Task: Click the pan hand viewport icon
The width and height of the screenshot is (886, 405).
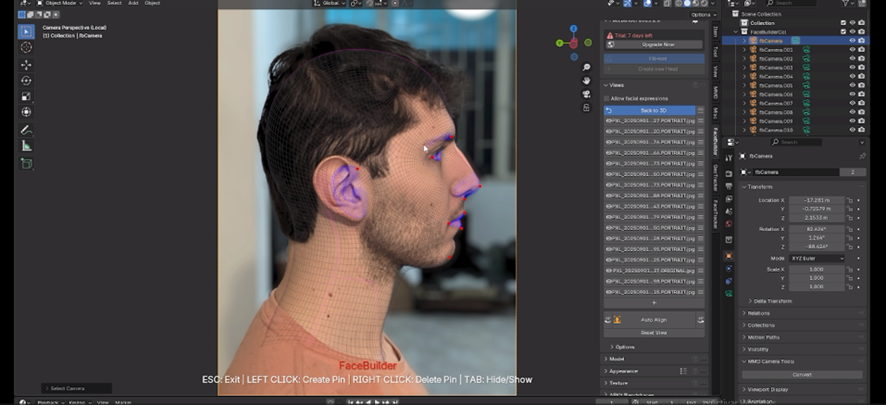Action: tap(587, 81)
